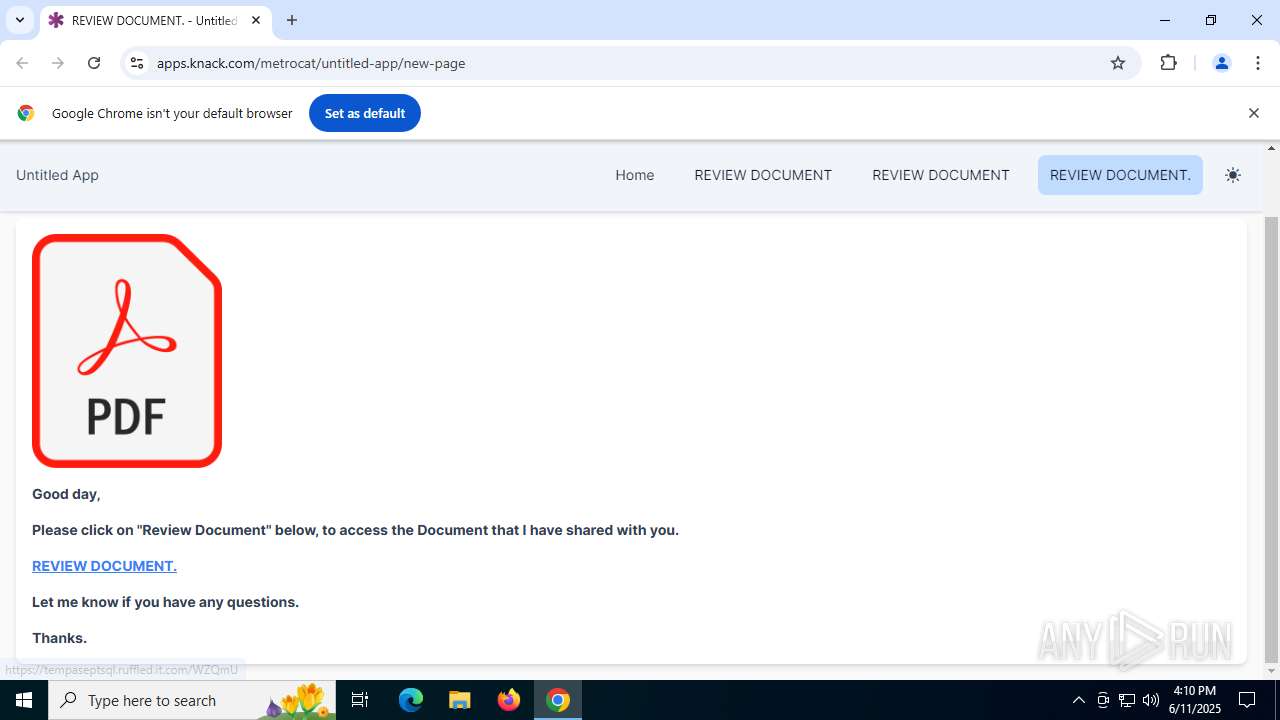Viewport: 1280px width, 720px height.
Task: Open the Windows Start menu
Action: (24, 700)
